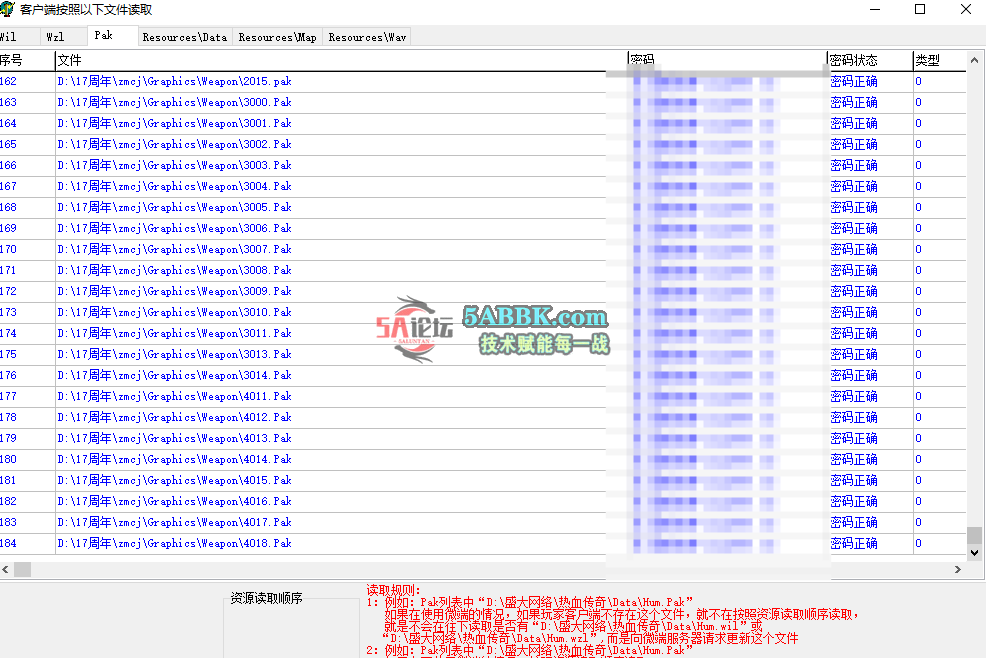986x658 pixels.
Task: Switch to the Wzl tab
Action: point(55,37)
